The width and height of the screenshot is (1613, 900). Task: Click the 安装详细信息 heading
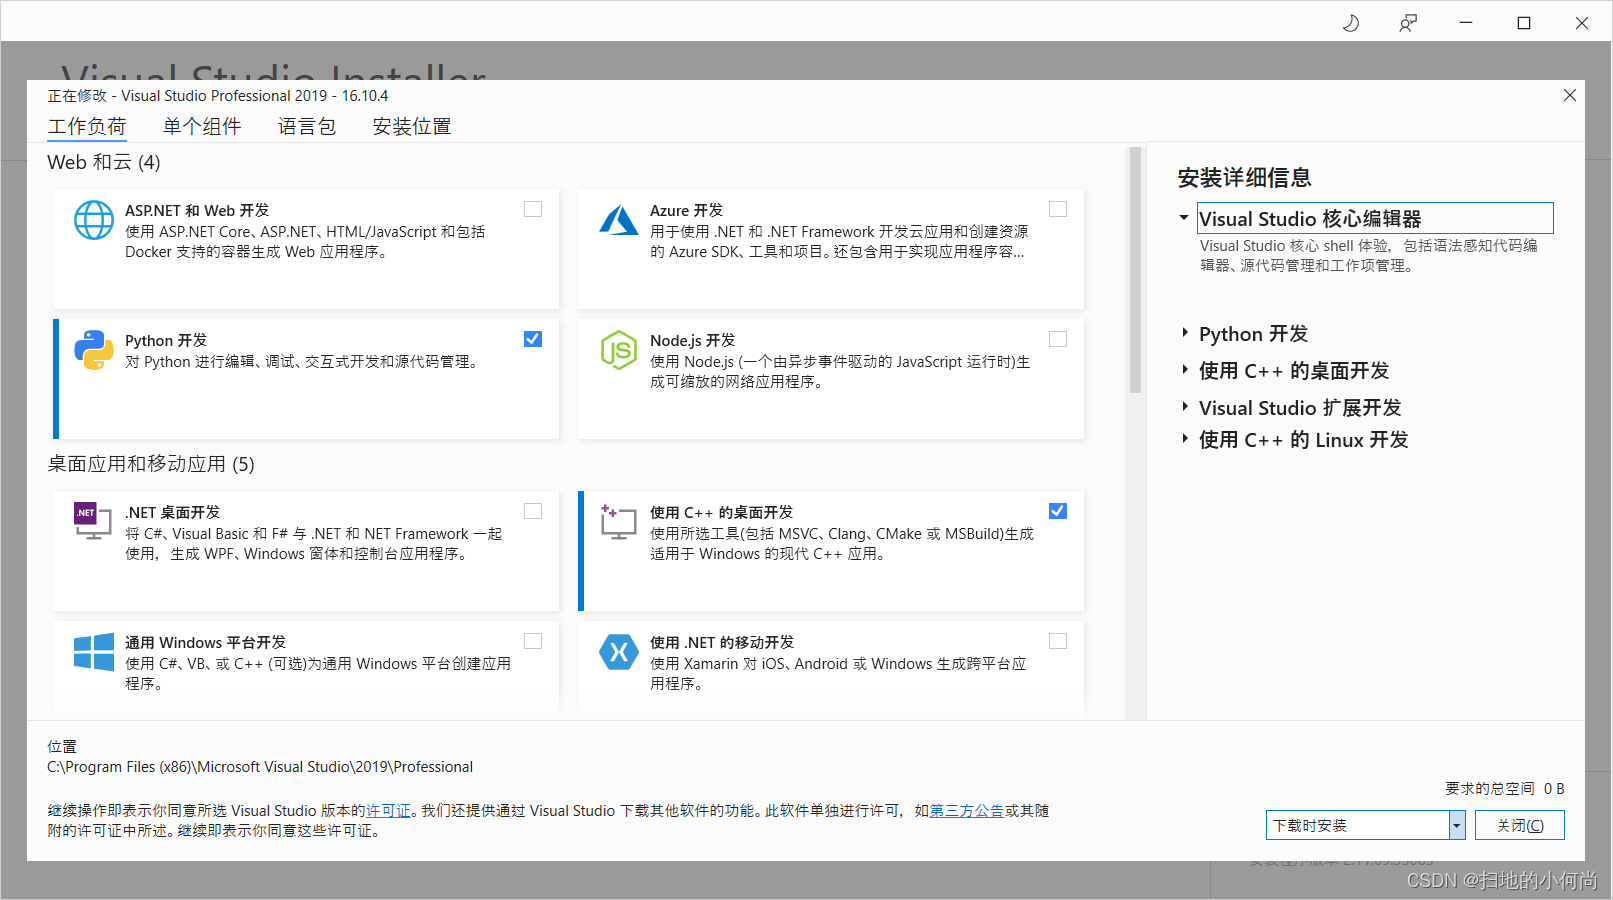(x=1244, y=177)
